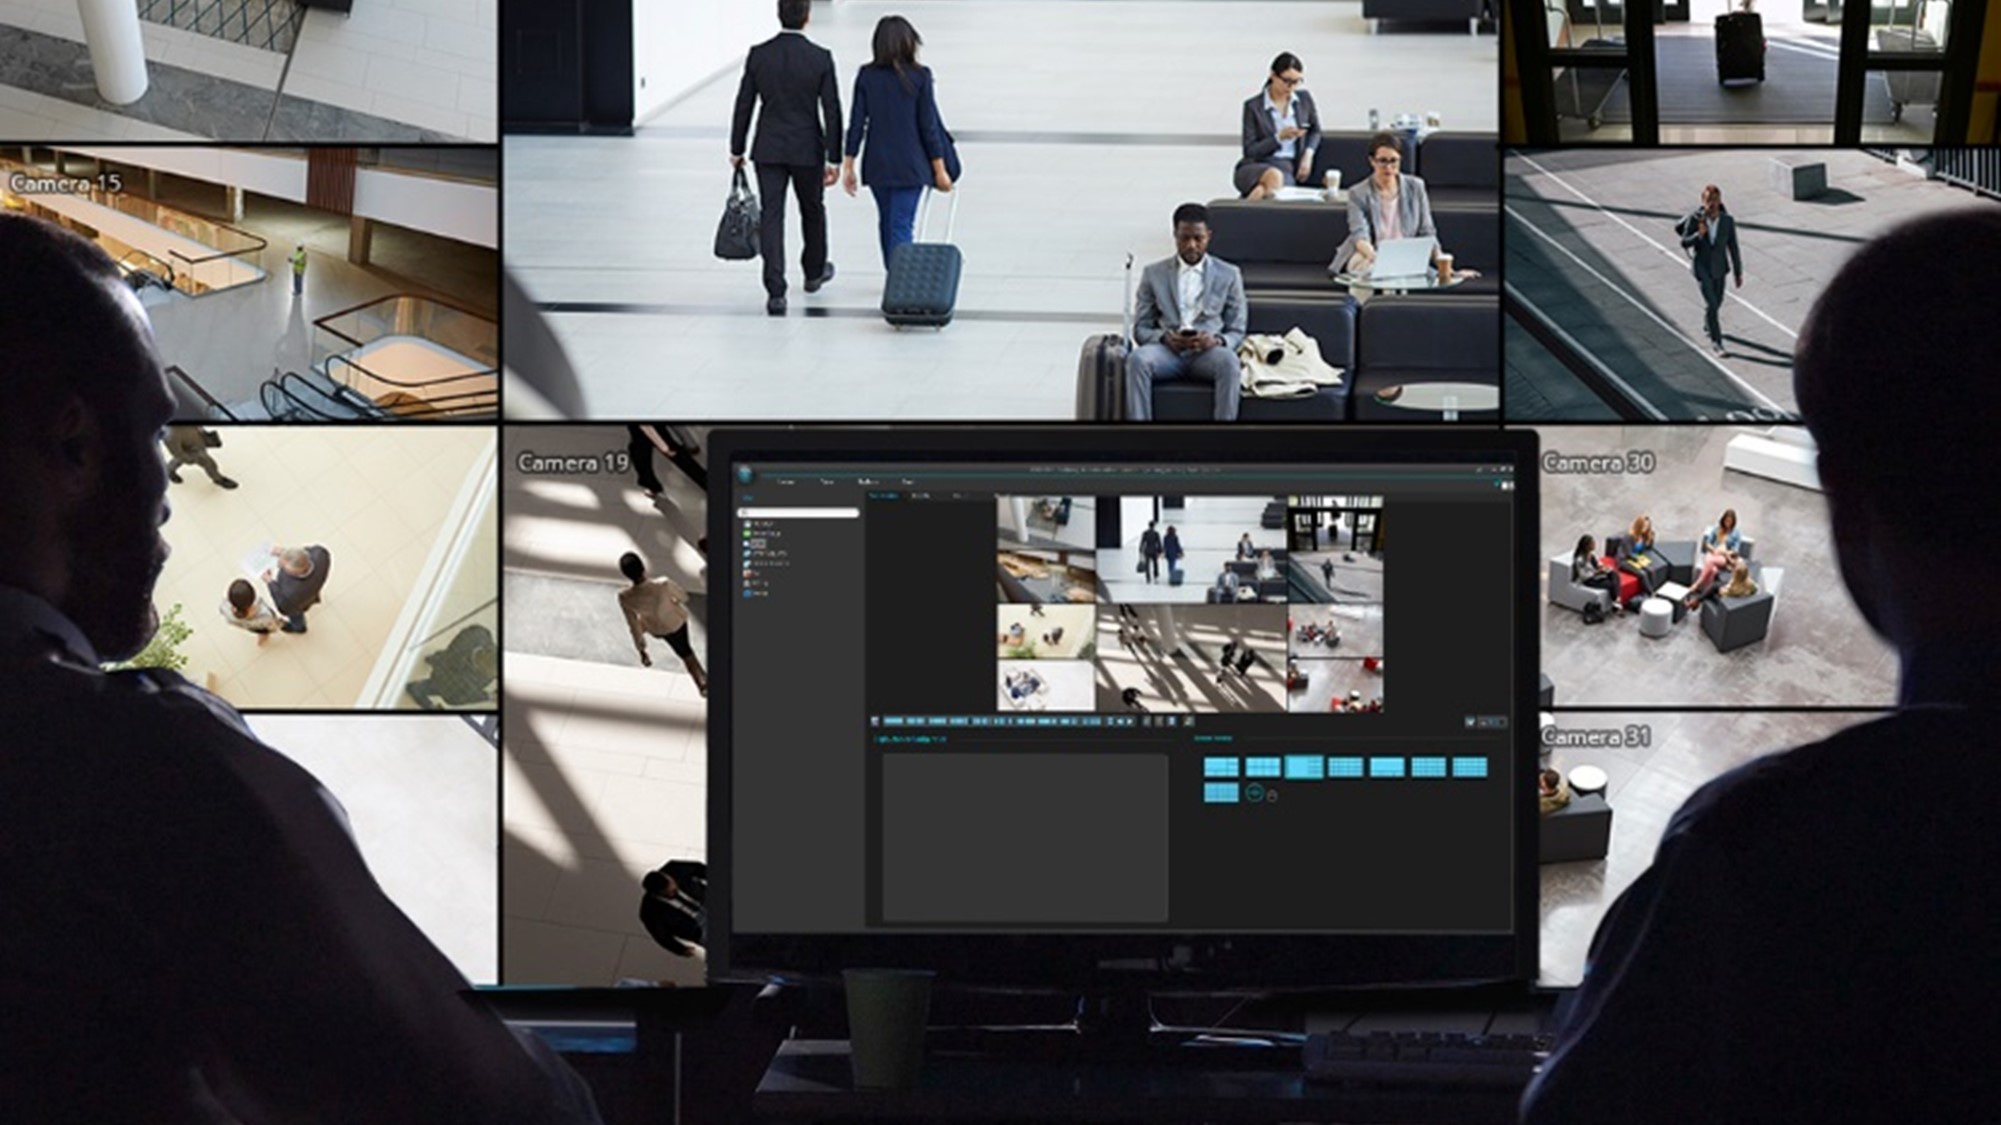Choose the fifth layout preset in the top row

(x=1387, y=767)
